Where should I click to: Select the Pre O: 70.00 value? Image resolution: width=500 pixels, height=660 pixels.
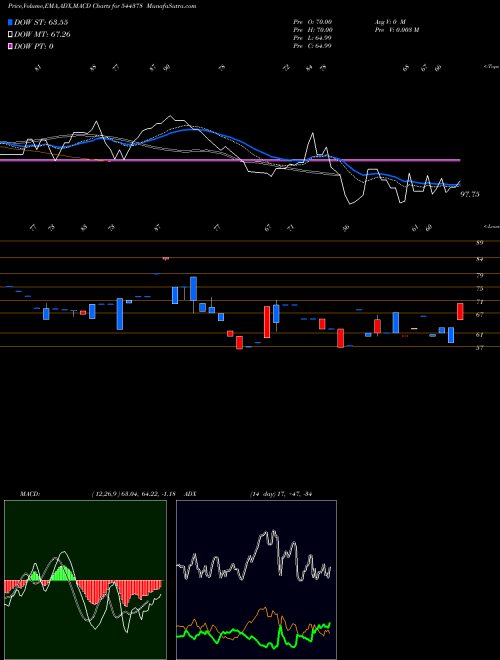click(x=313, y=22)
